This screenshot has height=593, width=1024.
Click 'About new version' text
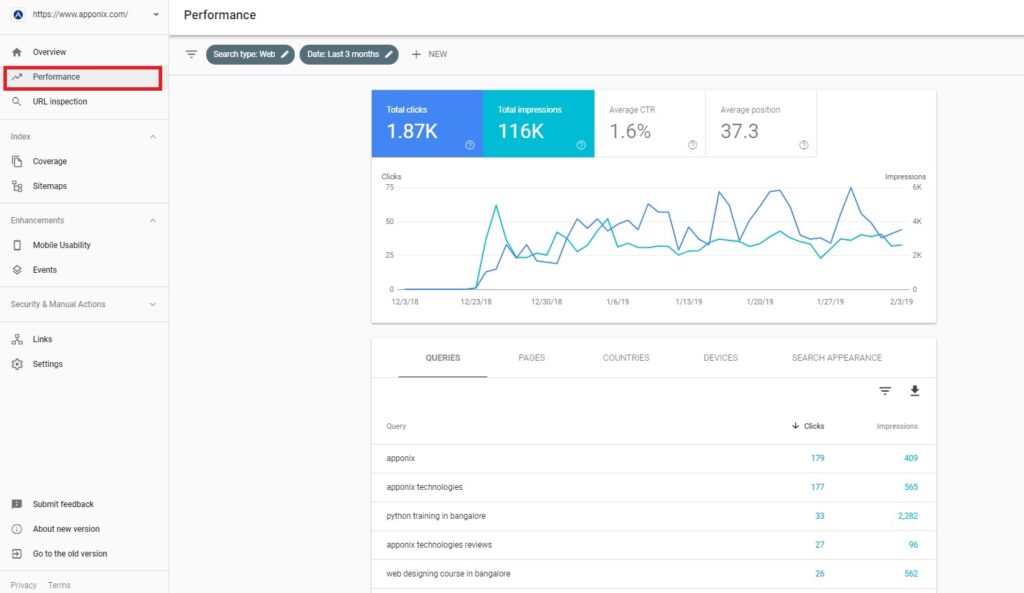click(66, 529)
